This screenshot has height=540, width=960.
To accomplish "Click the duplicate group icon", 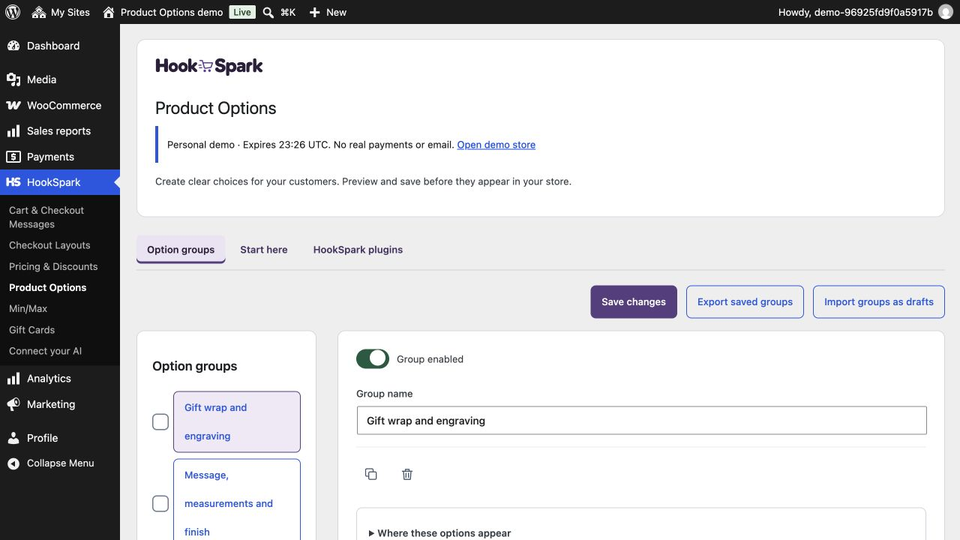I will (371, 474).
